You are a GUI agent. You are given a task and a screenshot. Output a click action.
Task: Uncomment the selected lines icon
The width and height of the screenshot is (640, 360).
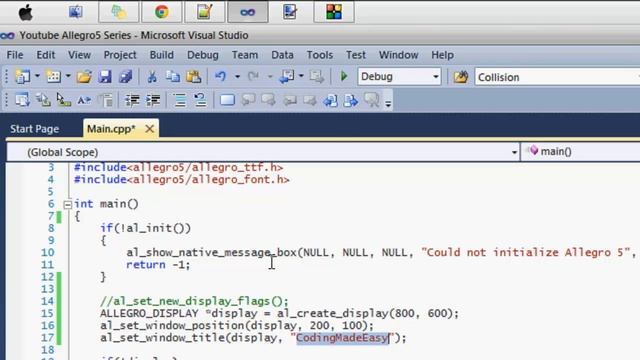pos(200,100)
